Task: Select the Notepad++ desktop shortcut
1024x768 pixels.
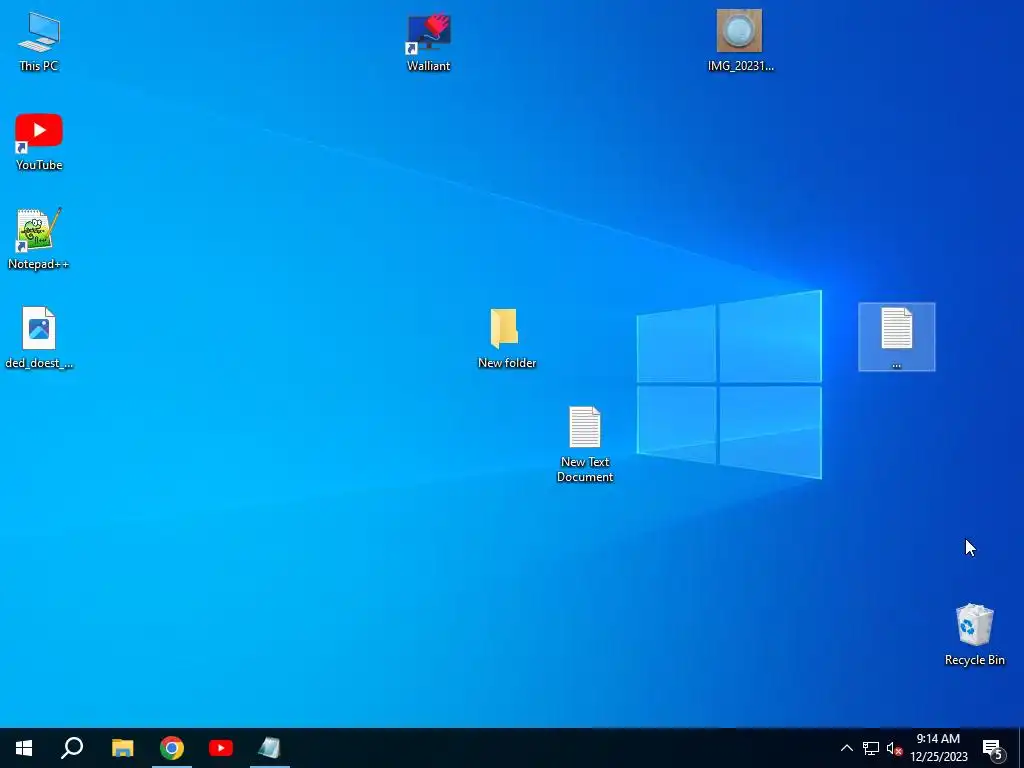Action: (x=39, y=239)
